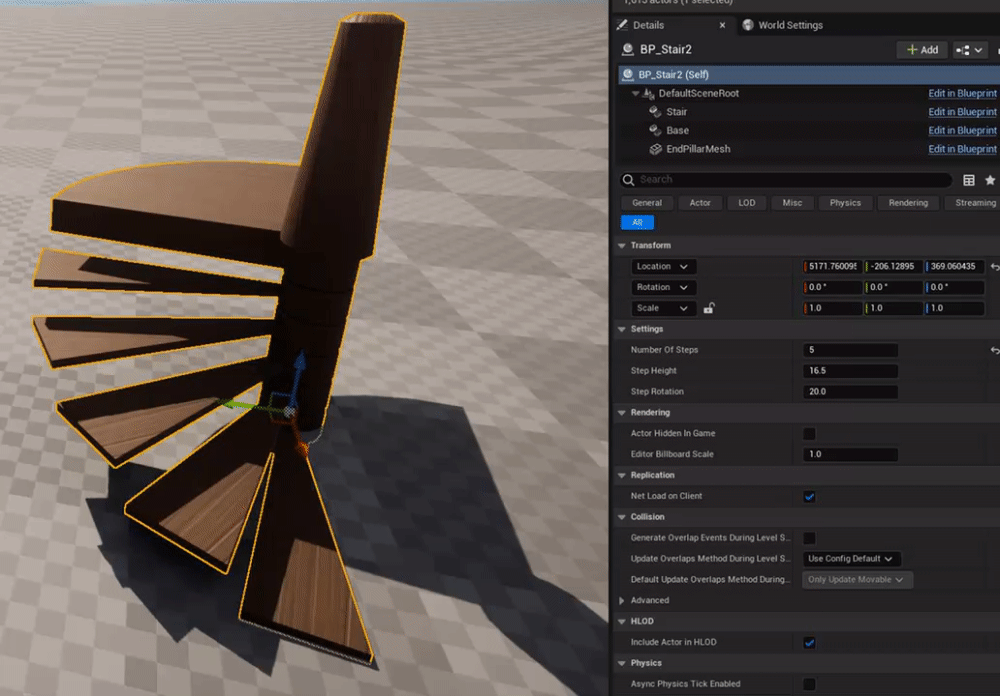Switch to the World Settings tab
The height and width of the screenshot is (696, 1000).
789,25
